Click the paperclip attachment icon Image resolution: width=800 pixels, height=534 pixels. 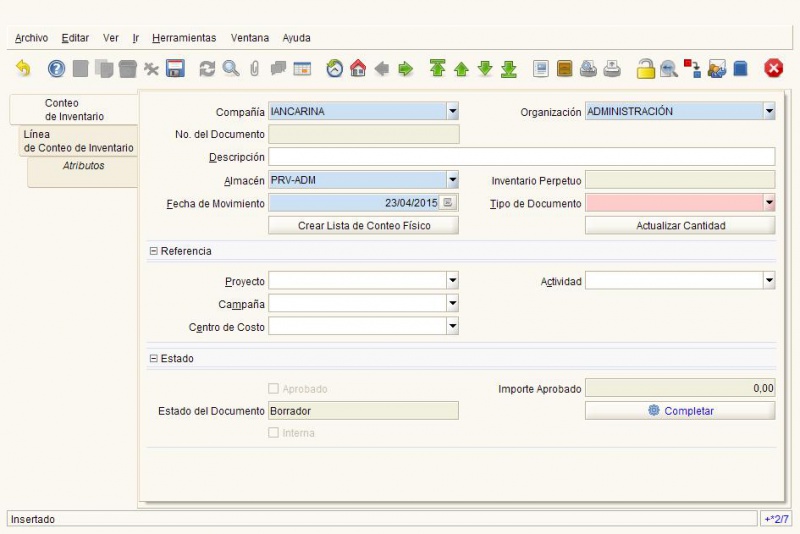[254, 68]
